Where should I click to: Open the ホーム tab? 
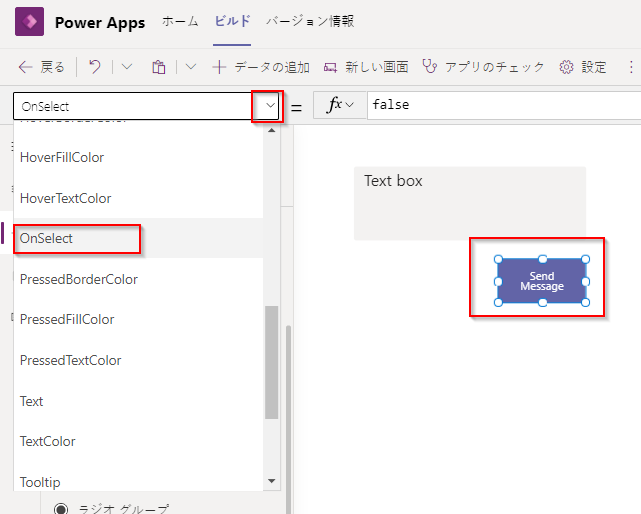[x=180, y=21]
